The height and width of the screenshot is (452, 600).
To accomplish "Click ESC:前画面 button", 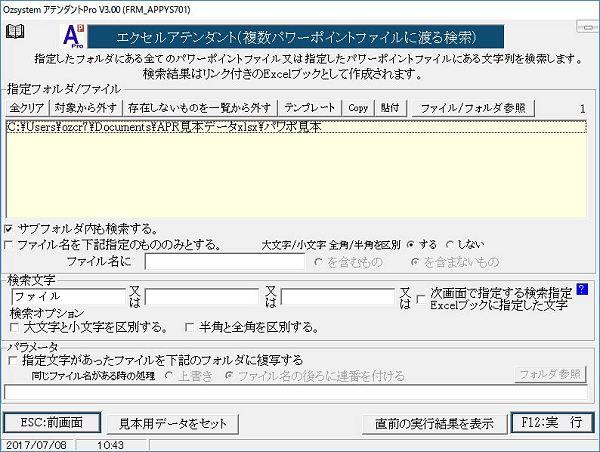I will (x=52, y=423).
